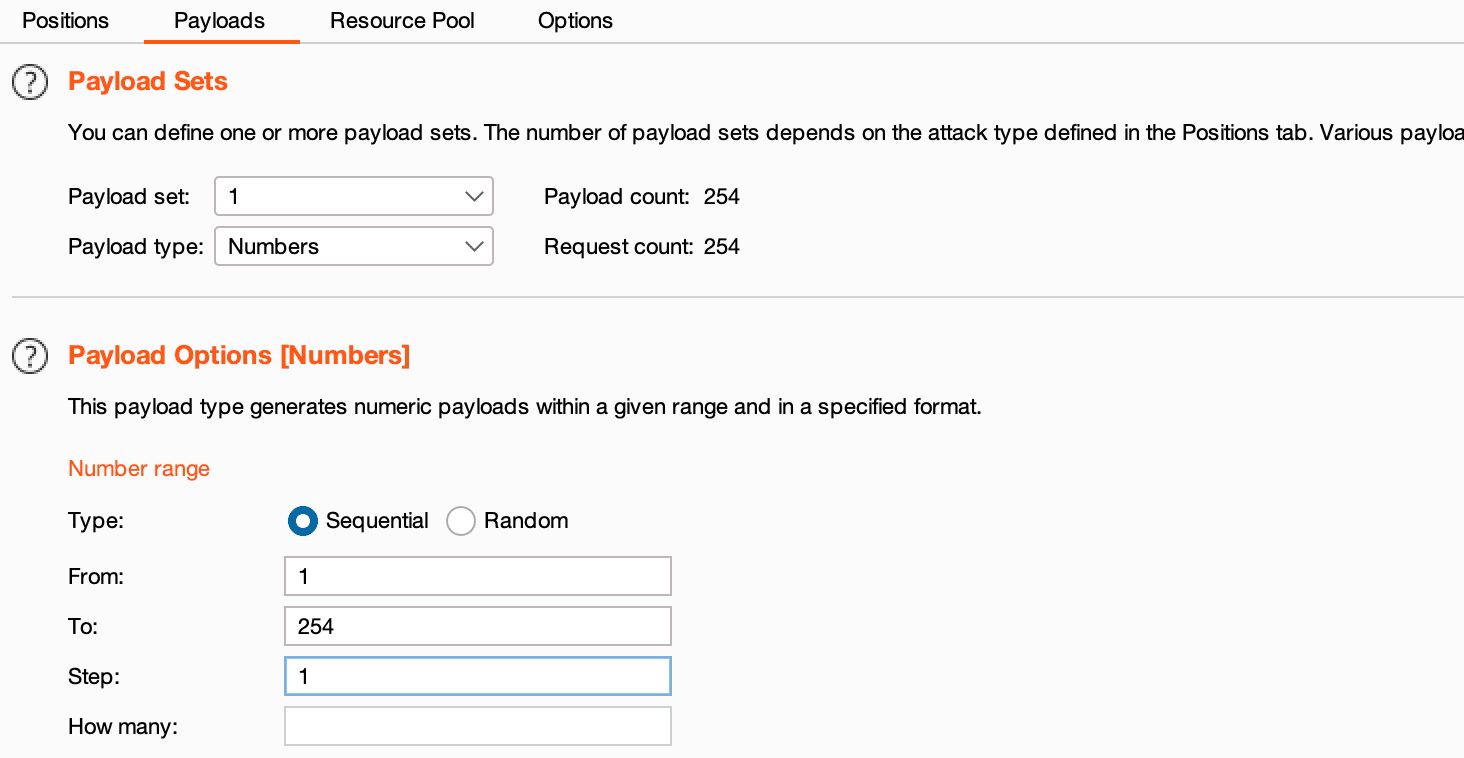The width and height of the screenshot is (1464, 758).
Task: Open Payload Options help icon
Action: [x=30, y=356]
